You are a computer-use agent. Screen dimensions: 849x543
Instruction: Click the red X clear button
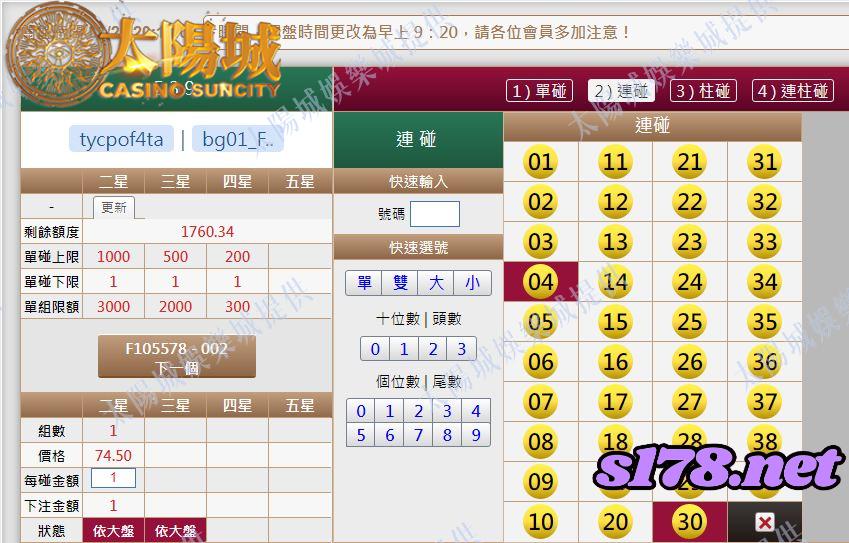point(765,522)
